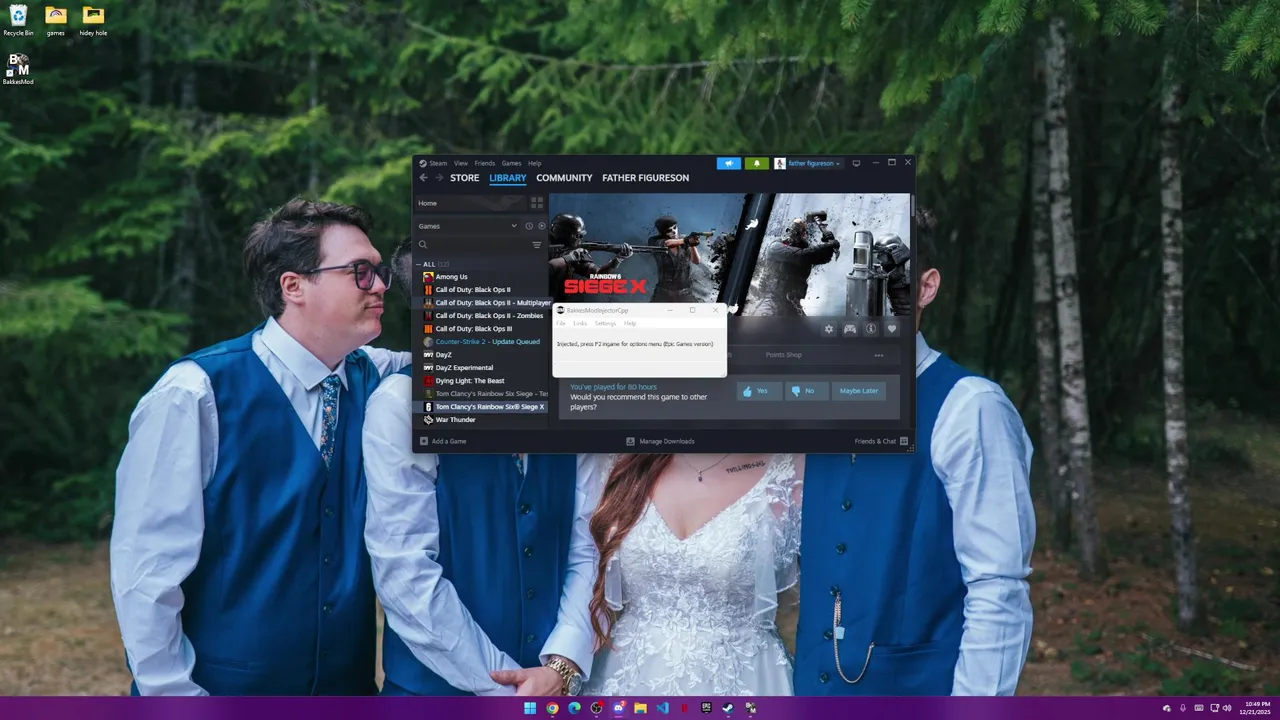The image size is (1280, 720).
Task: Go forward with Steam's right arrow
Action: pos(438,178)
